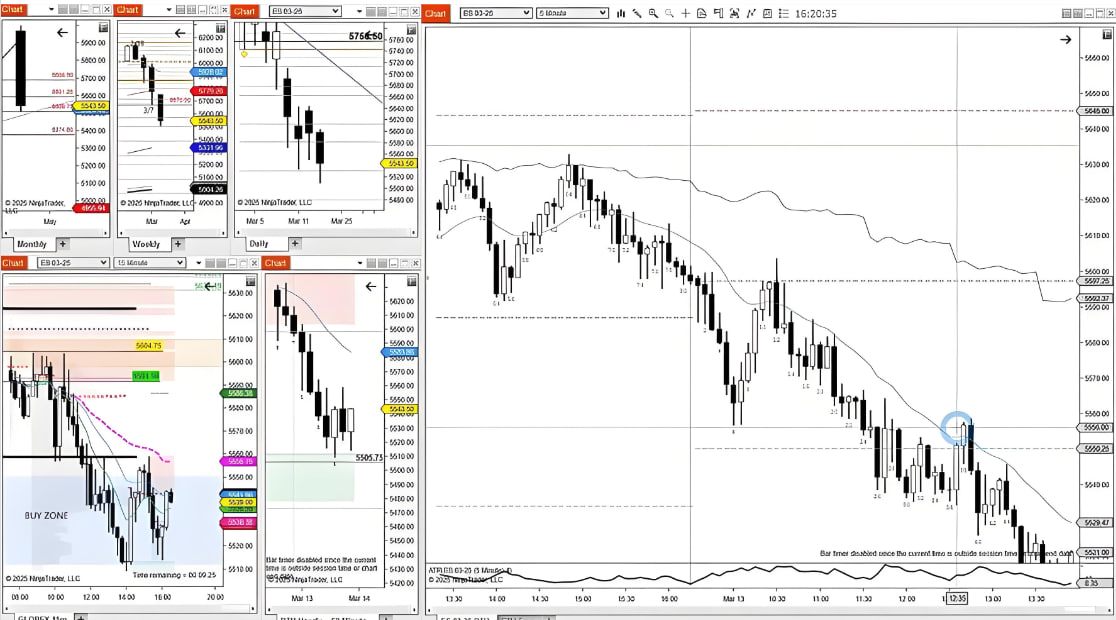Click the blue circled candle marker
Image resolution: width=1116 pixels, height=620 pixels.
(958, 427)
